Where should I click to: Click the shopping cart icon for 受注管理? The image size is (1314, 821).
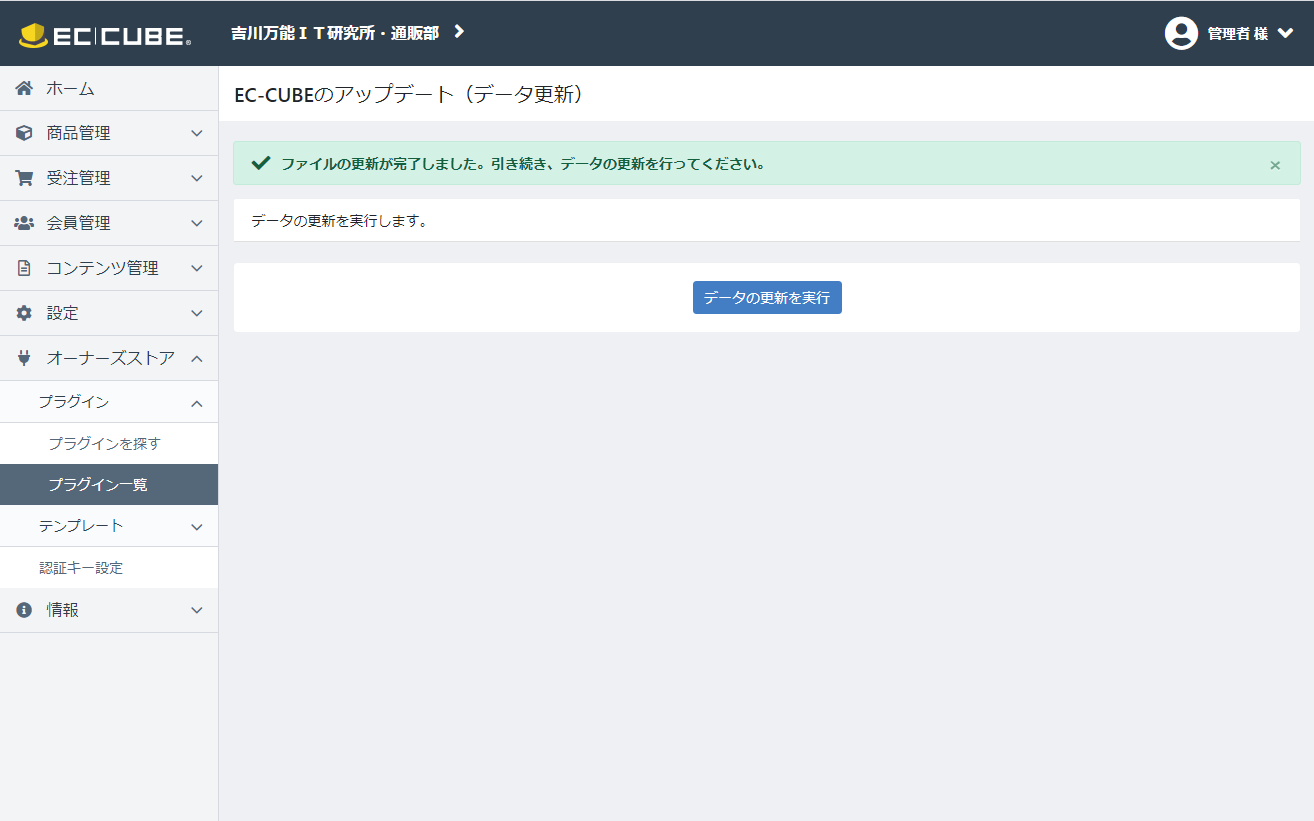[x=24, y=178]
